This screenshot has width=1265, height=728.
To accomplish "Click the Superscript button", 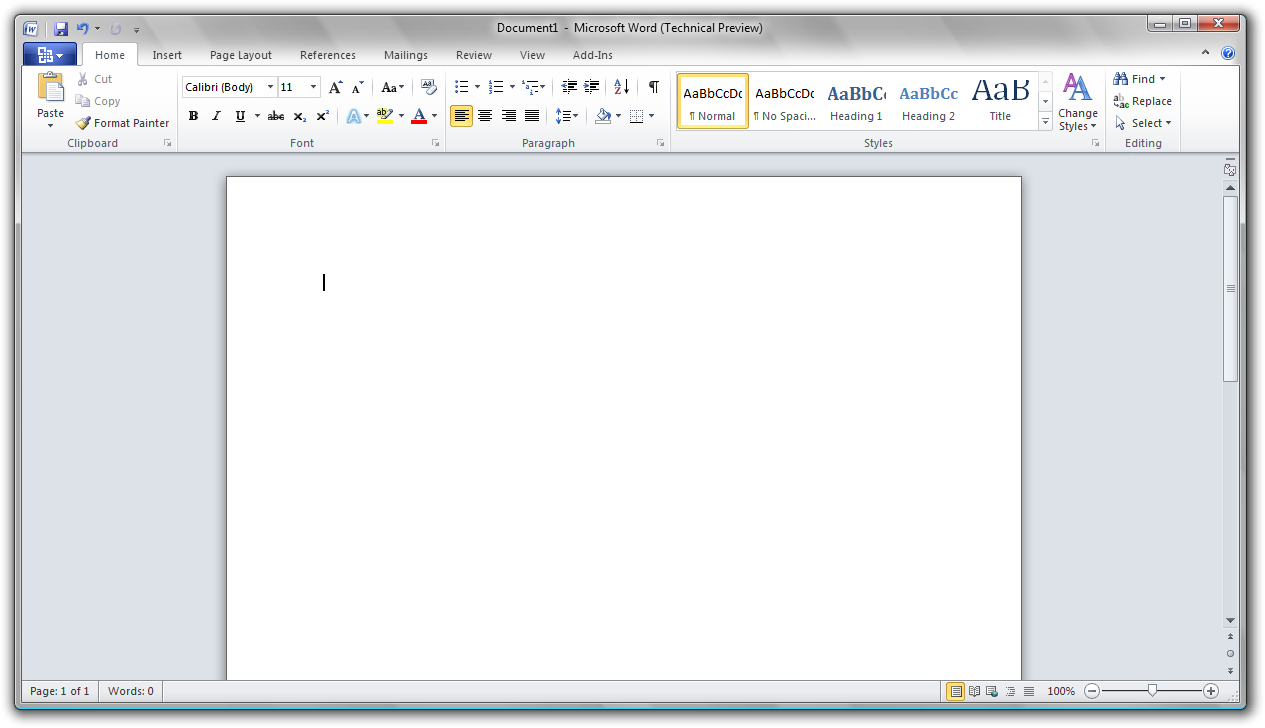I will pyautogui.click(x=321, y=115).
